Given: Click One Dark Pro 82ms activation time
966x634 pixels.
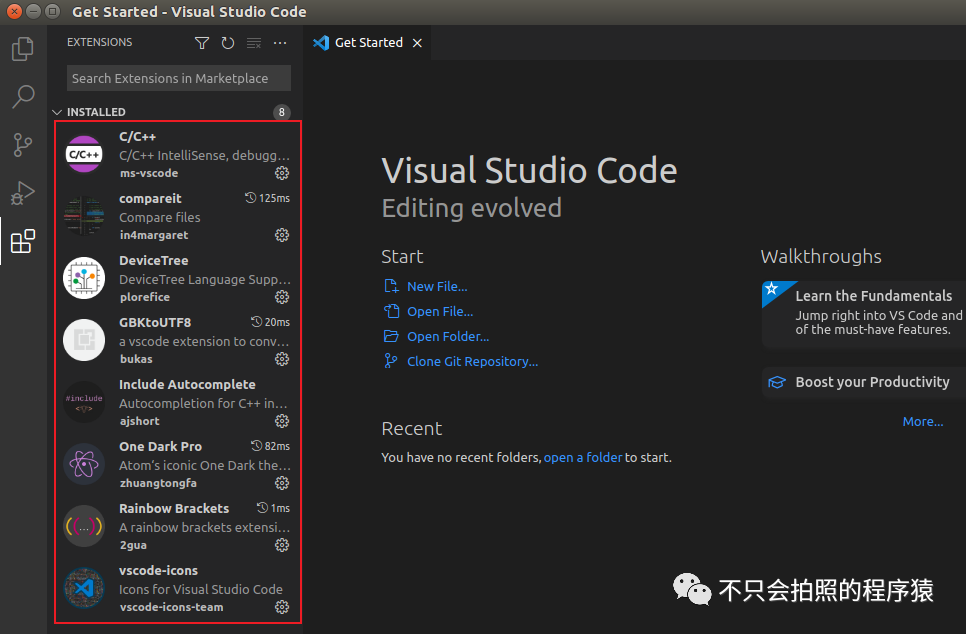Looking at the screenshot, I should (270, 446).
